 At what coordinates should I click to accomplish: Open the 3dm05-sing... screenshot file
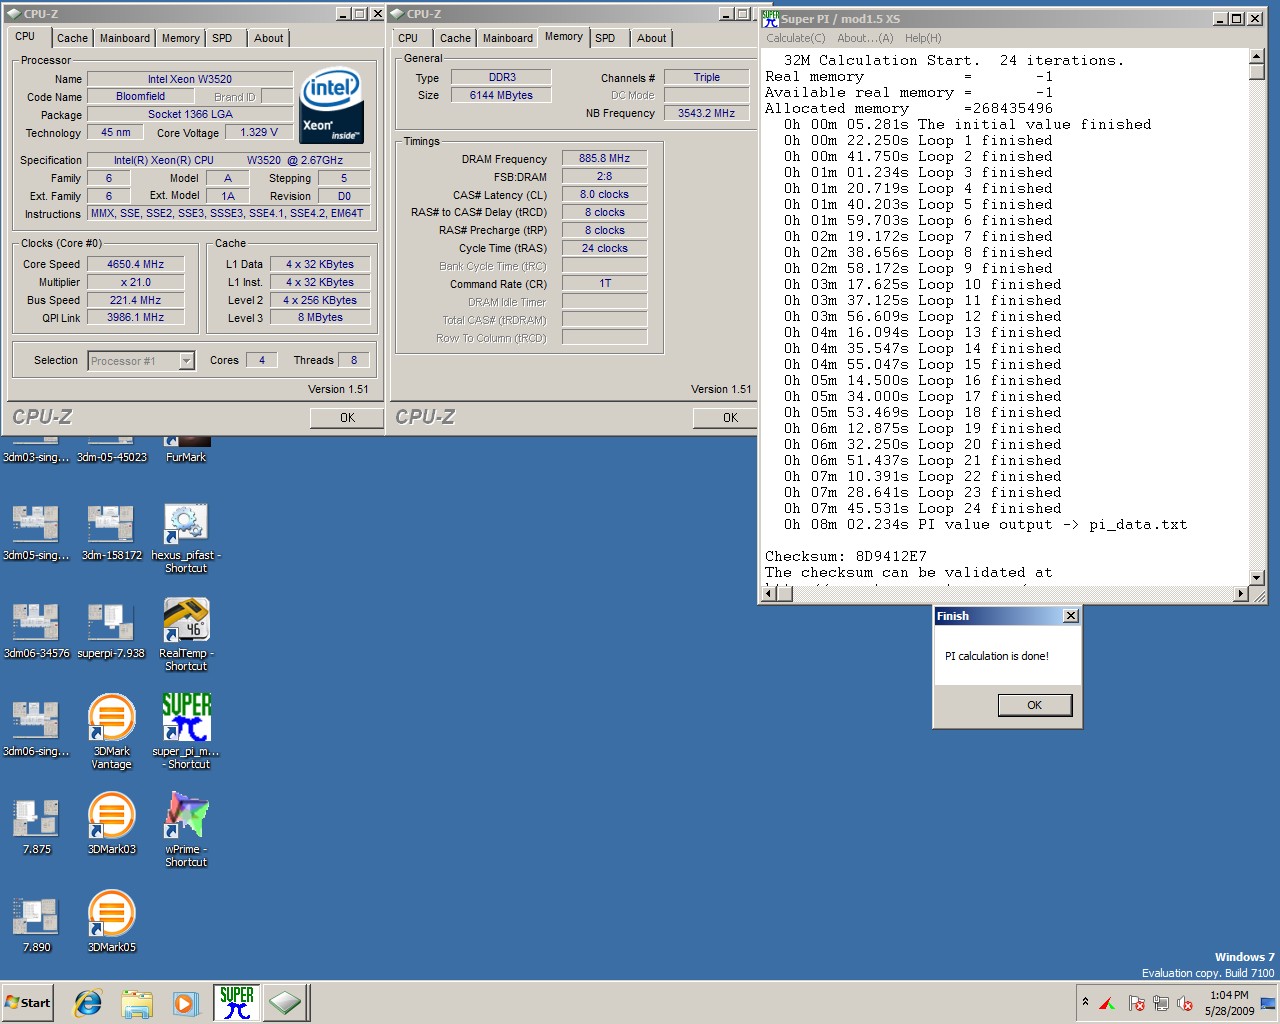coord(36,532)
